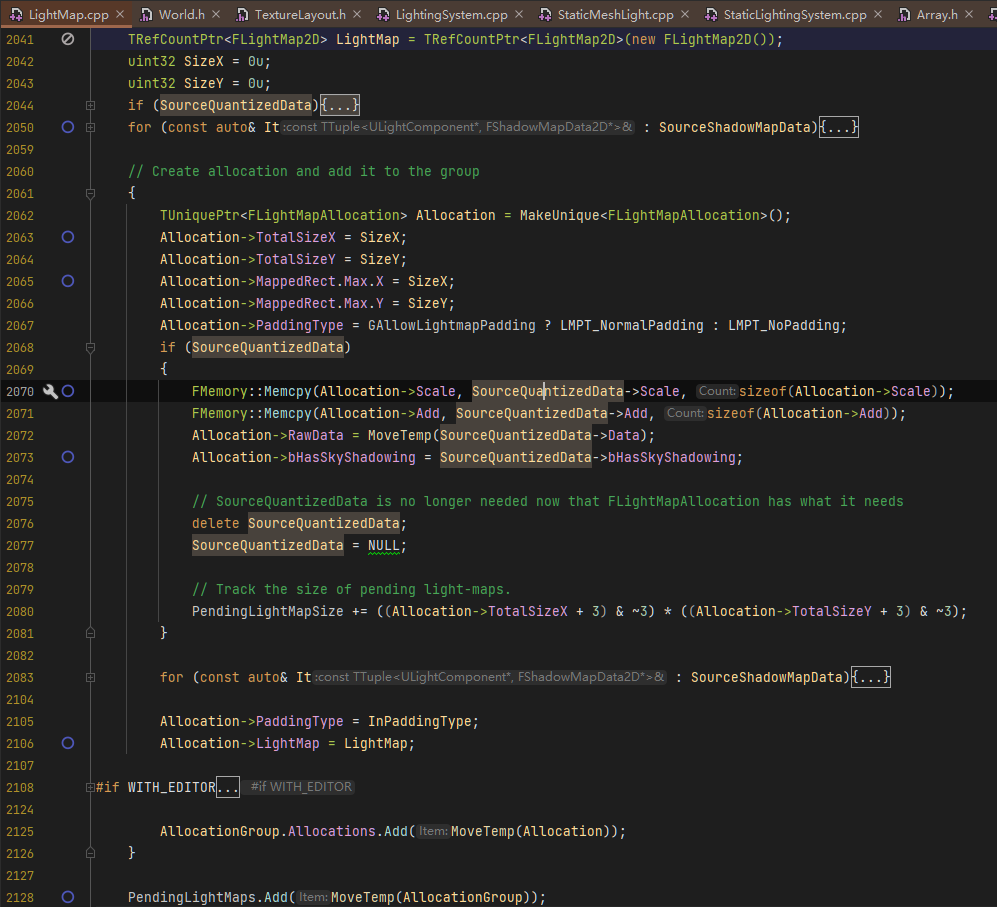
Task: Open the {...} placeholder at end of line 2050
Action: pos(839,127)
